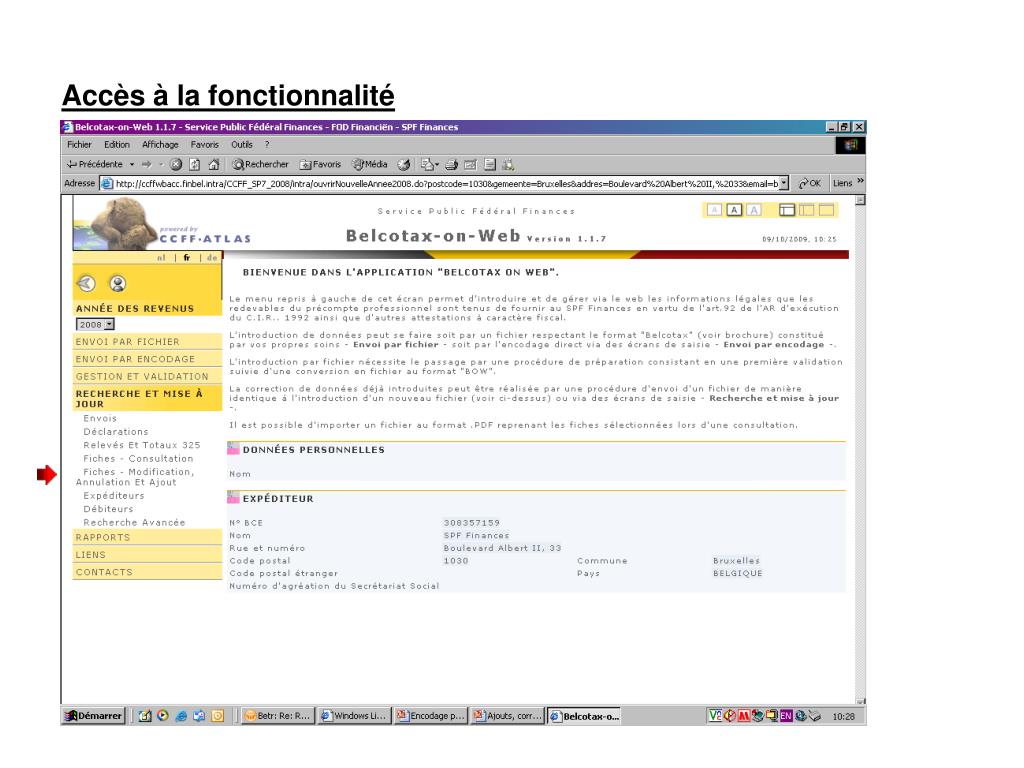The height and width of the screenshot is (768, 1024).
Task: Open the Précédente history dropdown arrow
Action: (x=132, y=165)
